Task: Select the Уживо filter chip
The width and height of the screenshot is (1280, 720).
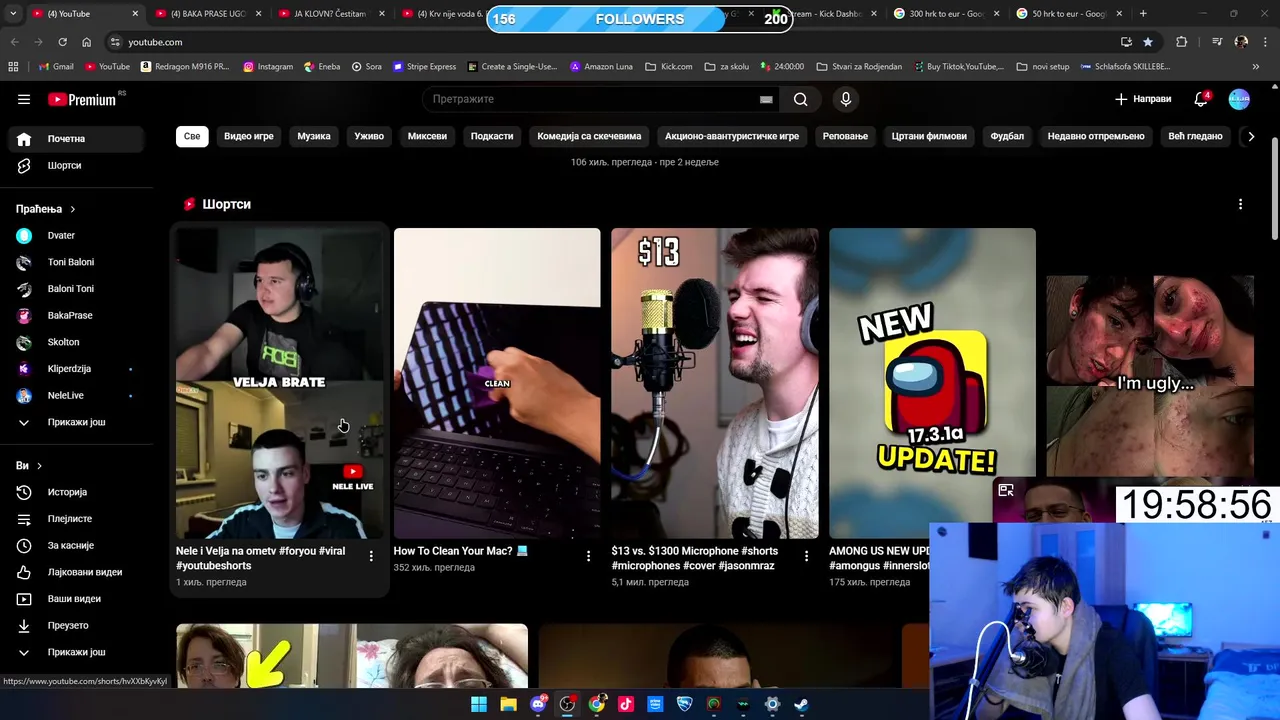Action: coord(369,136)
